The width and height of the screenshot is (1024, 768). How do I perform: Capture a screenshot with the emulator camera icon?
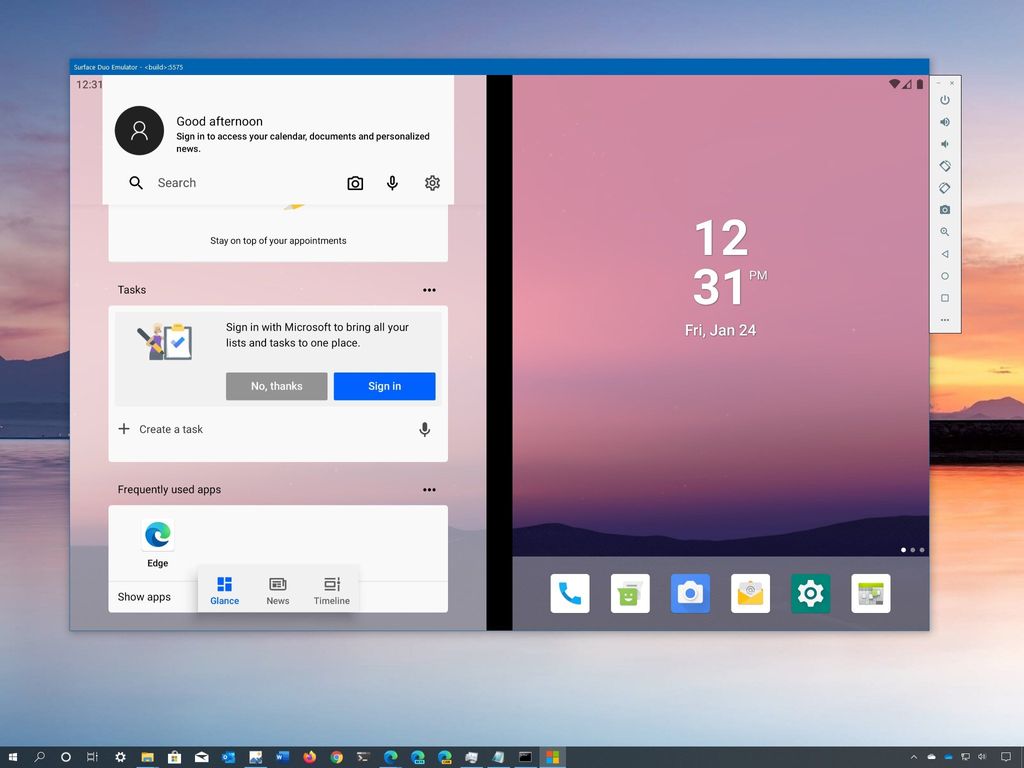point(944,209)
